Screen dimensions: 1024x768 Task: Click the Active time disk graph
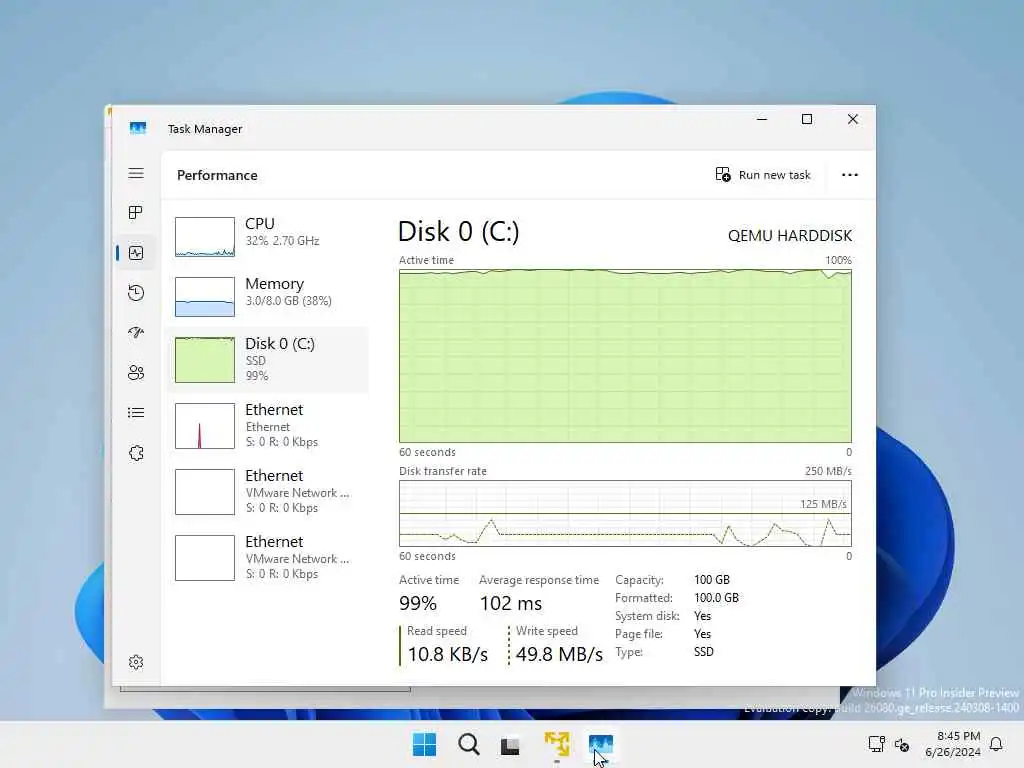(x=625, y=356)
